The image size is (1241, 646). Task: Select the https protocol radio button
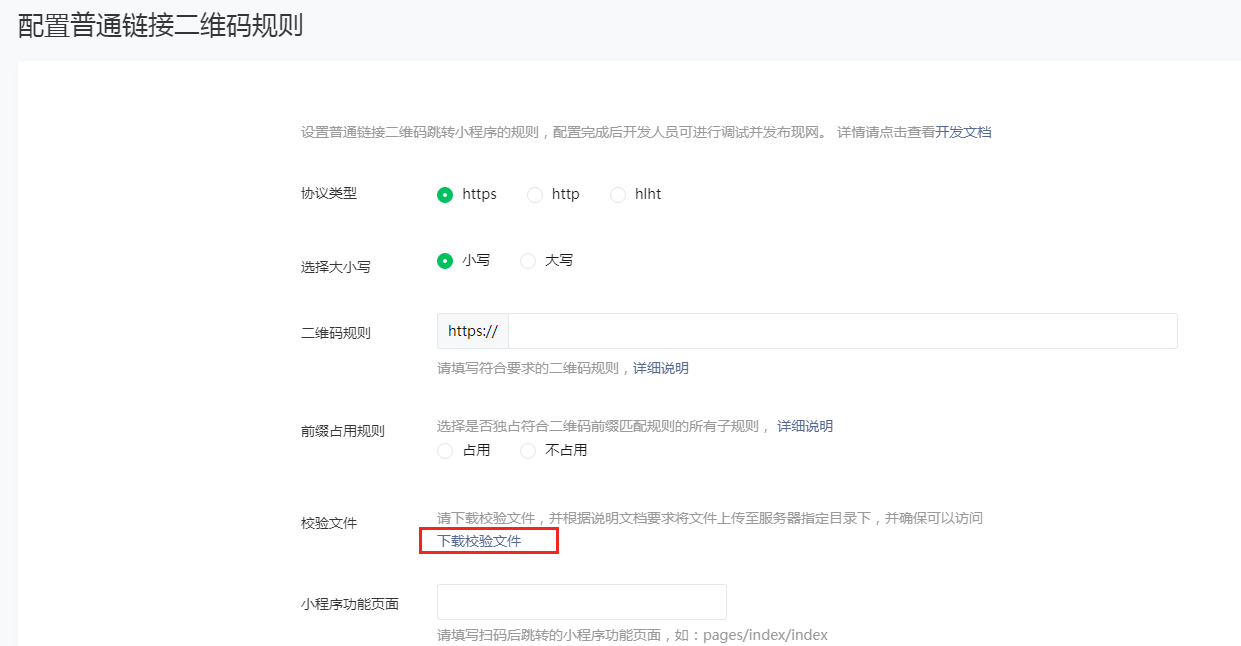(x=445, y=195)
